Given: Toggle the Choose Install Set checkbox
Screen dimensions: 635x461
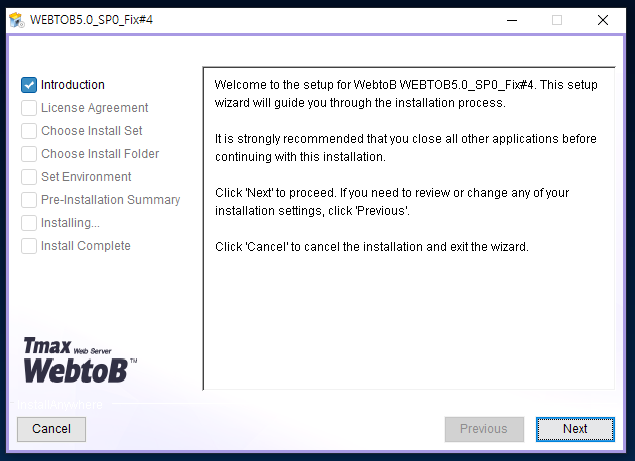Looking at the screenshot, I should tap(29, 131).
